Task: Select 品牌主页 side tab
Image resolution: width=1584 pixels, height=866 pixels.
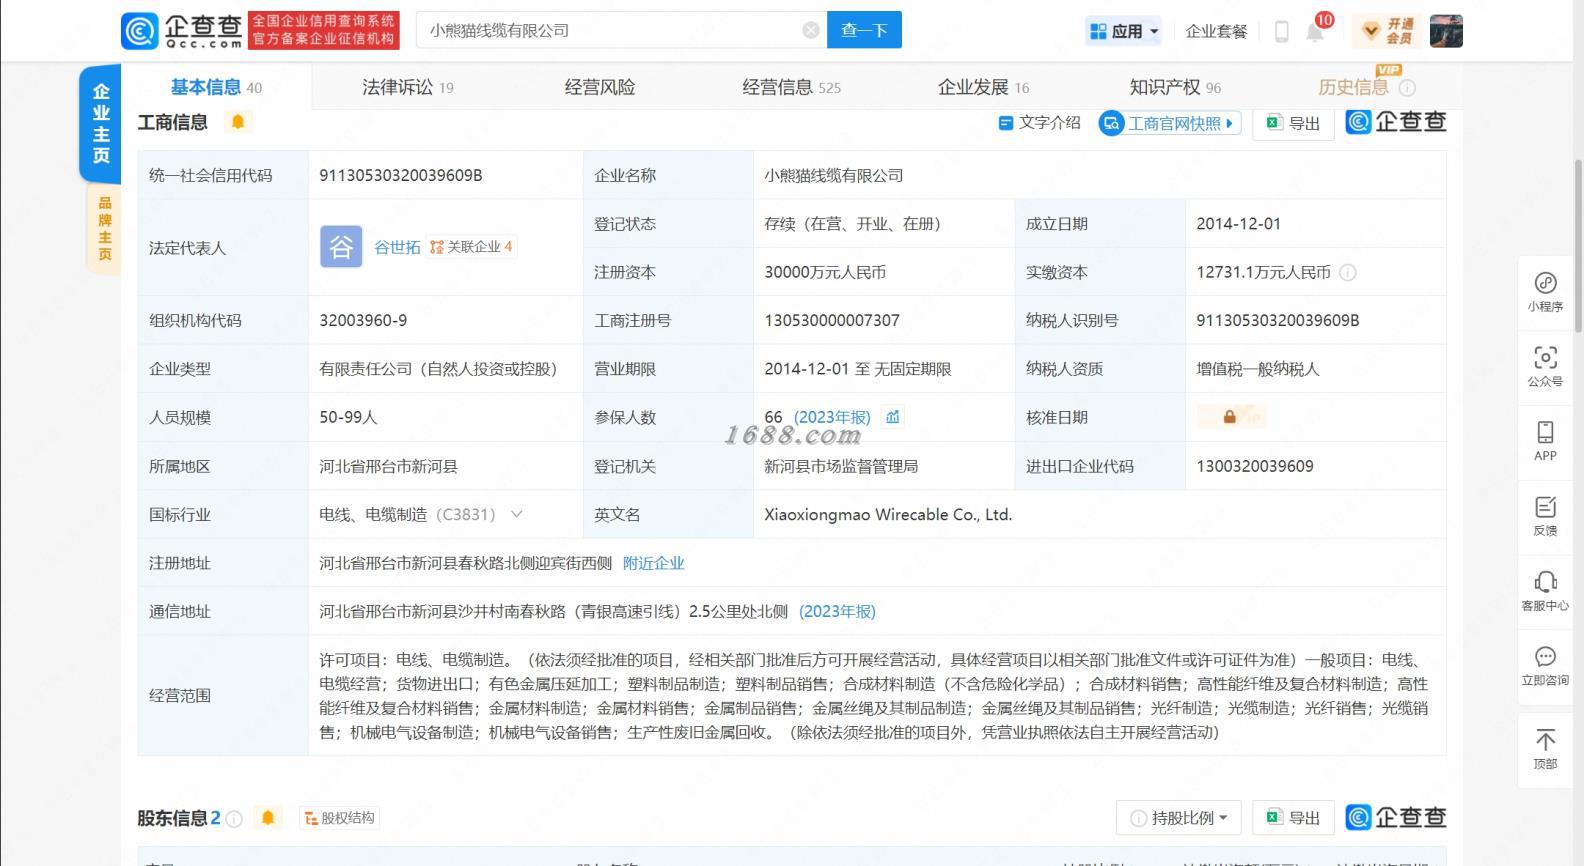Action: click(104, 228)
